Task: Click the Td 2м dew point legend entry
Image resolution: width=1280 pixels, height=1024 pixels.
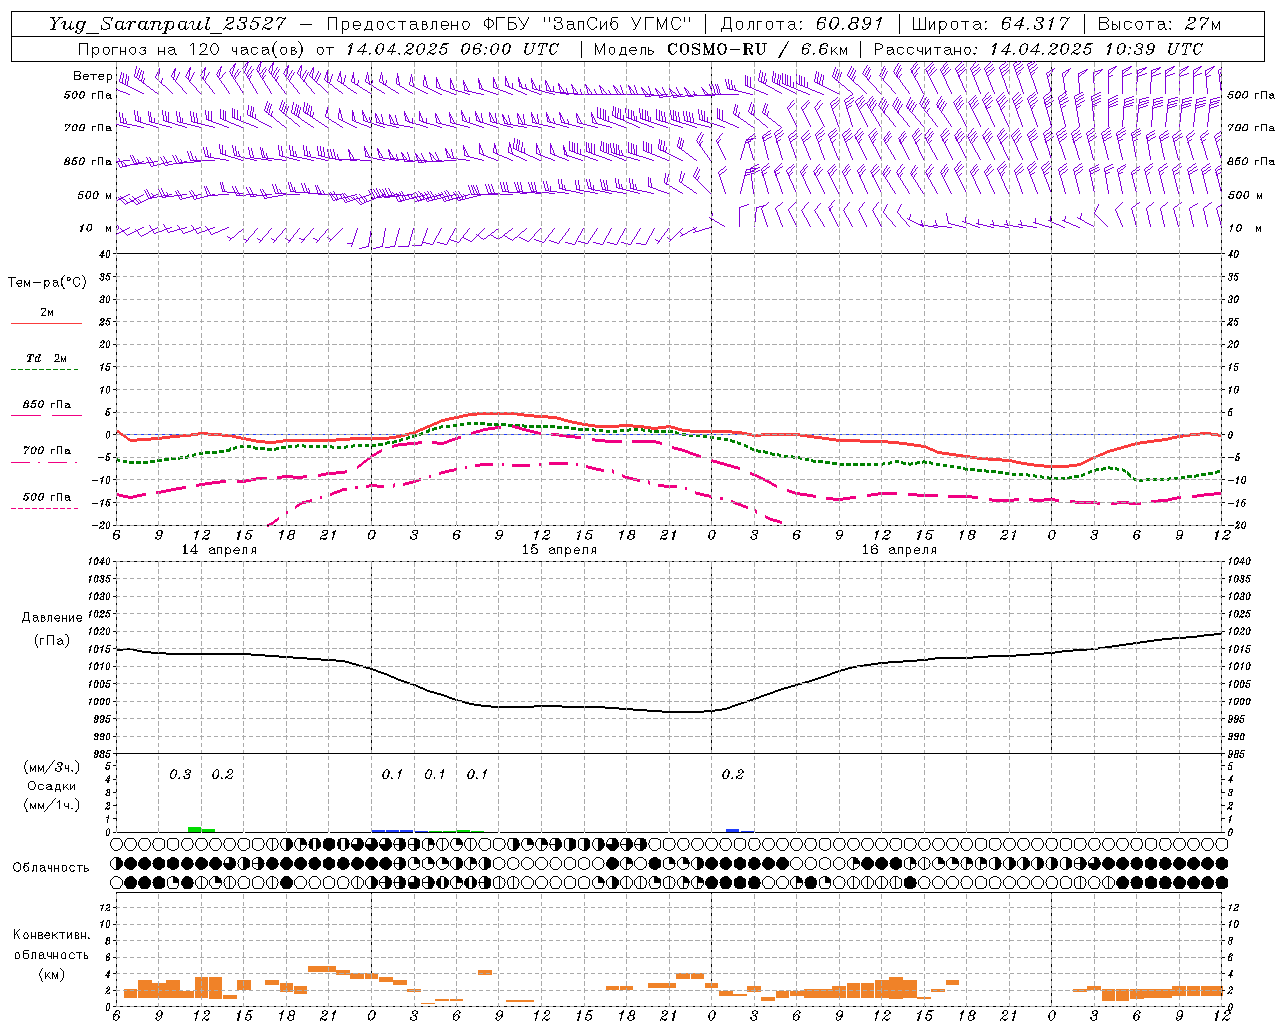Action: tap(46, 358)
